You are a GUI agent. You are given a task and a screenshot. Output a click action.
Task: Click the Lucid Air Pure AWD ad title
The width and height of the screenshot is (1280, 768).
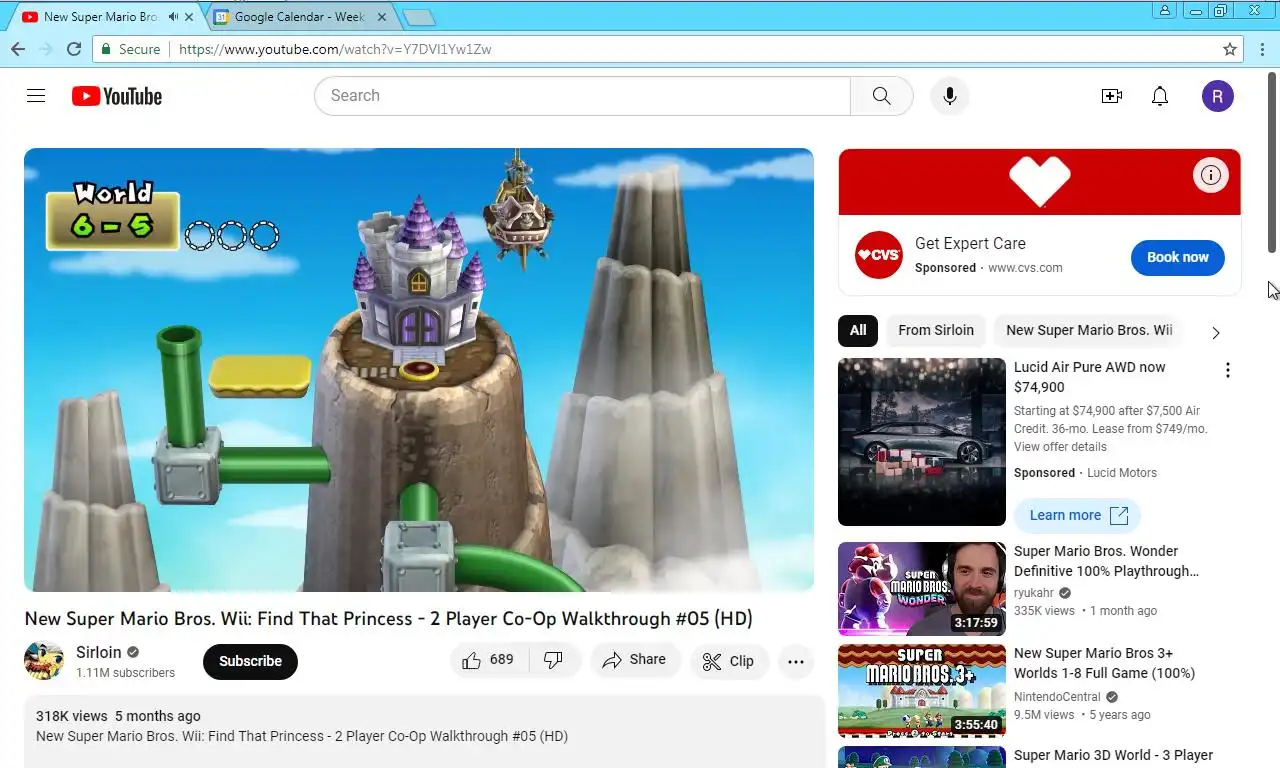pyautogui.click(x=1090, y=377)
